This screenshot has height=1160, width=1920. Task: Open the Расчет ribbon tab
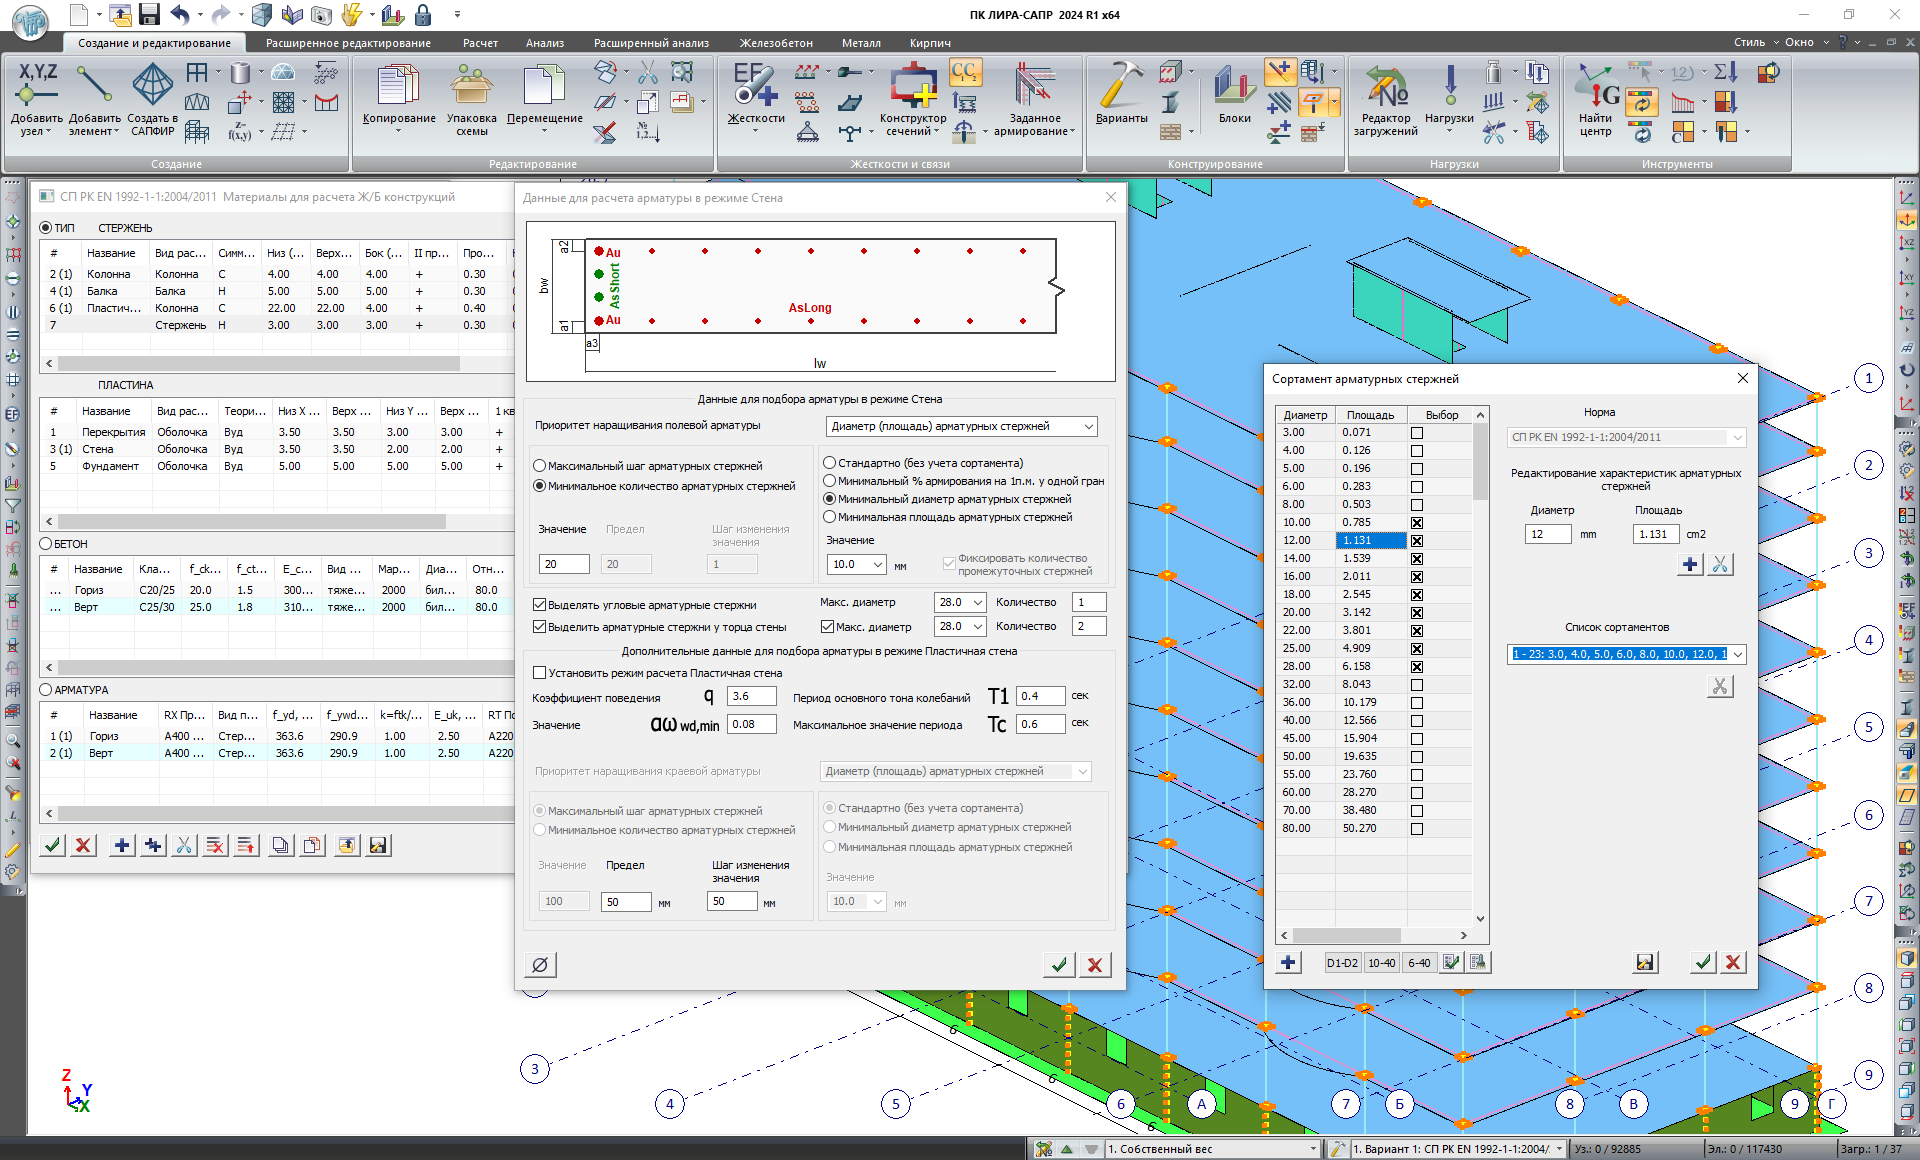point(480,43)
